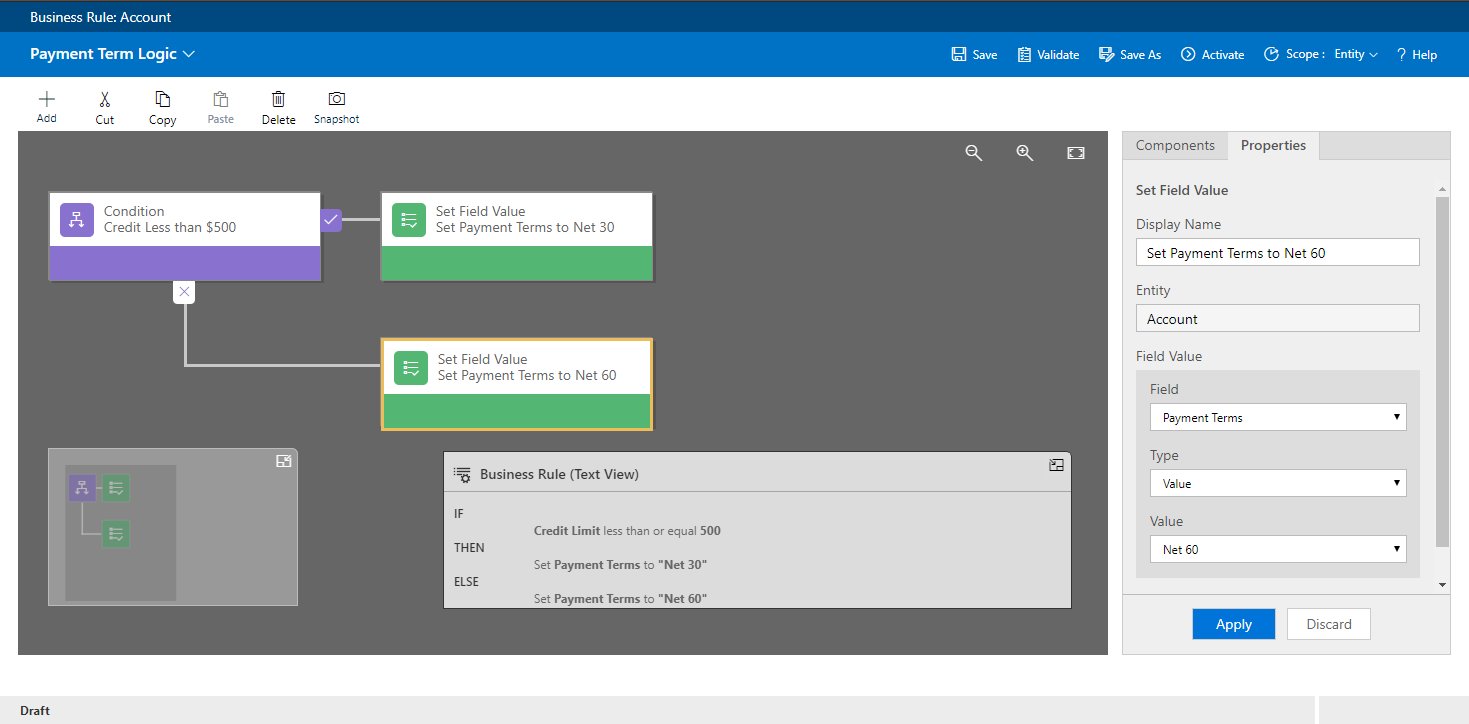This screenshot has height=724, width=1469.
Task: Click the Copy icon in toolbar
Action: (162, 100)
